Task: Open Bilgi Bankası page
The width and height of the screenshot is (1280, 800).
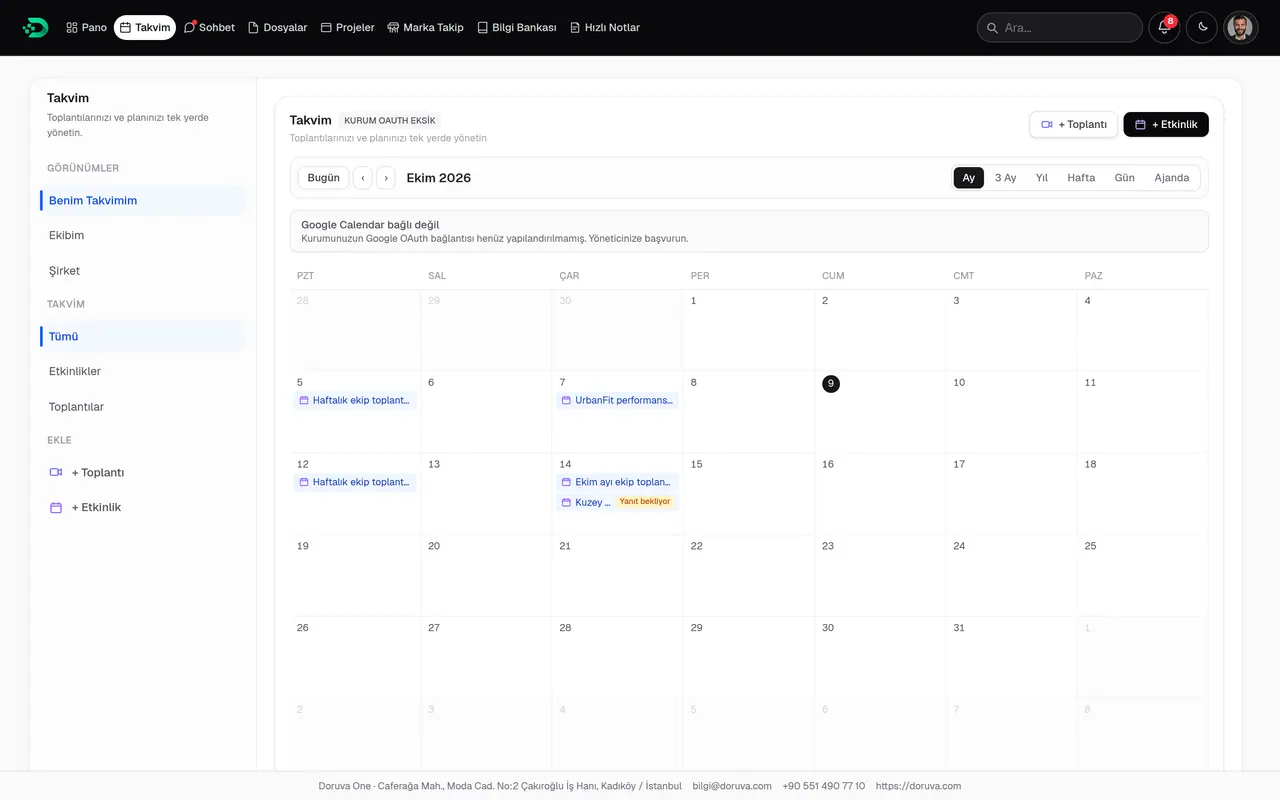Action: (x=516, y=28)
